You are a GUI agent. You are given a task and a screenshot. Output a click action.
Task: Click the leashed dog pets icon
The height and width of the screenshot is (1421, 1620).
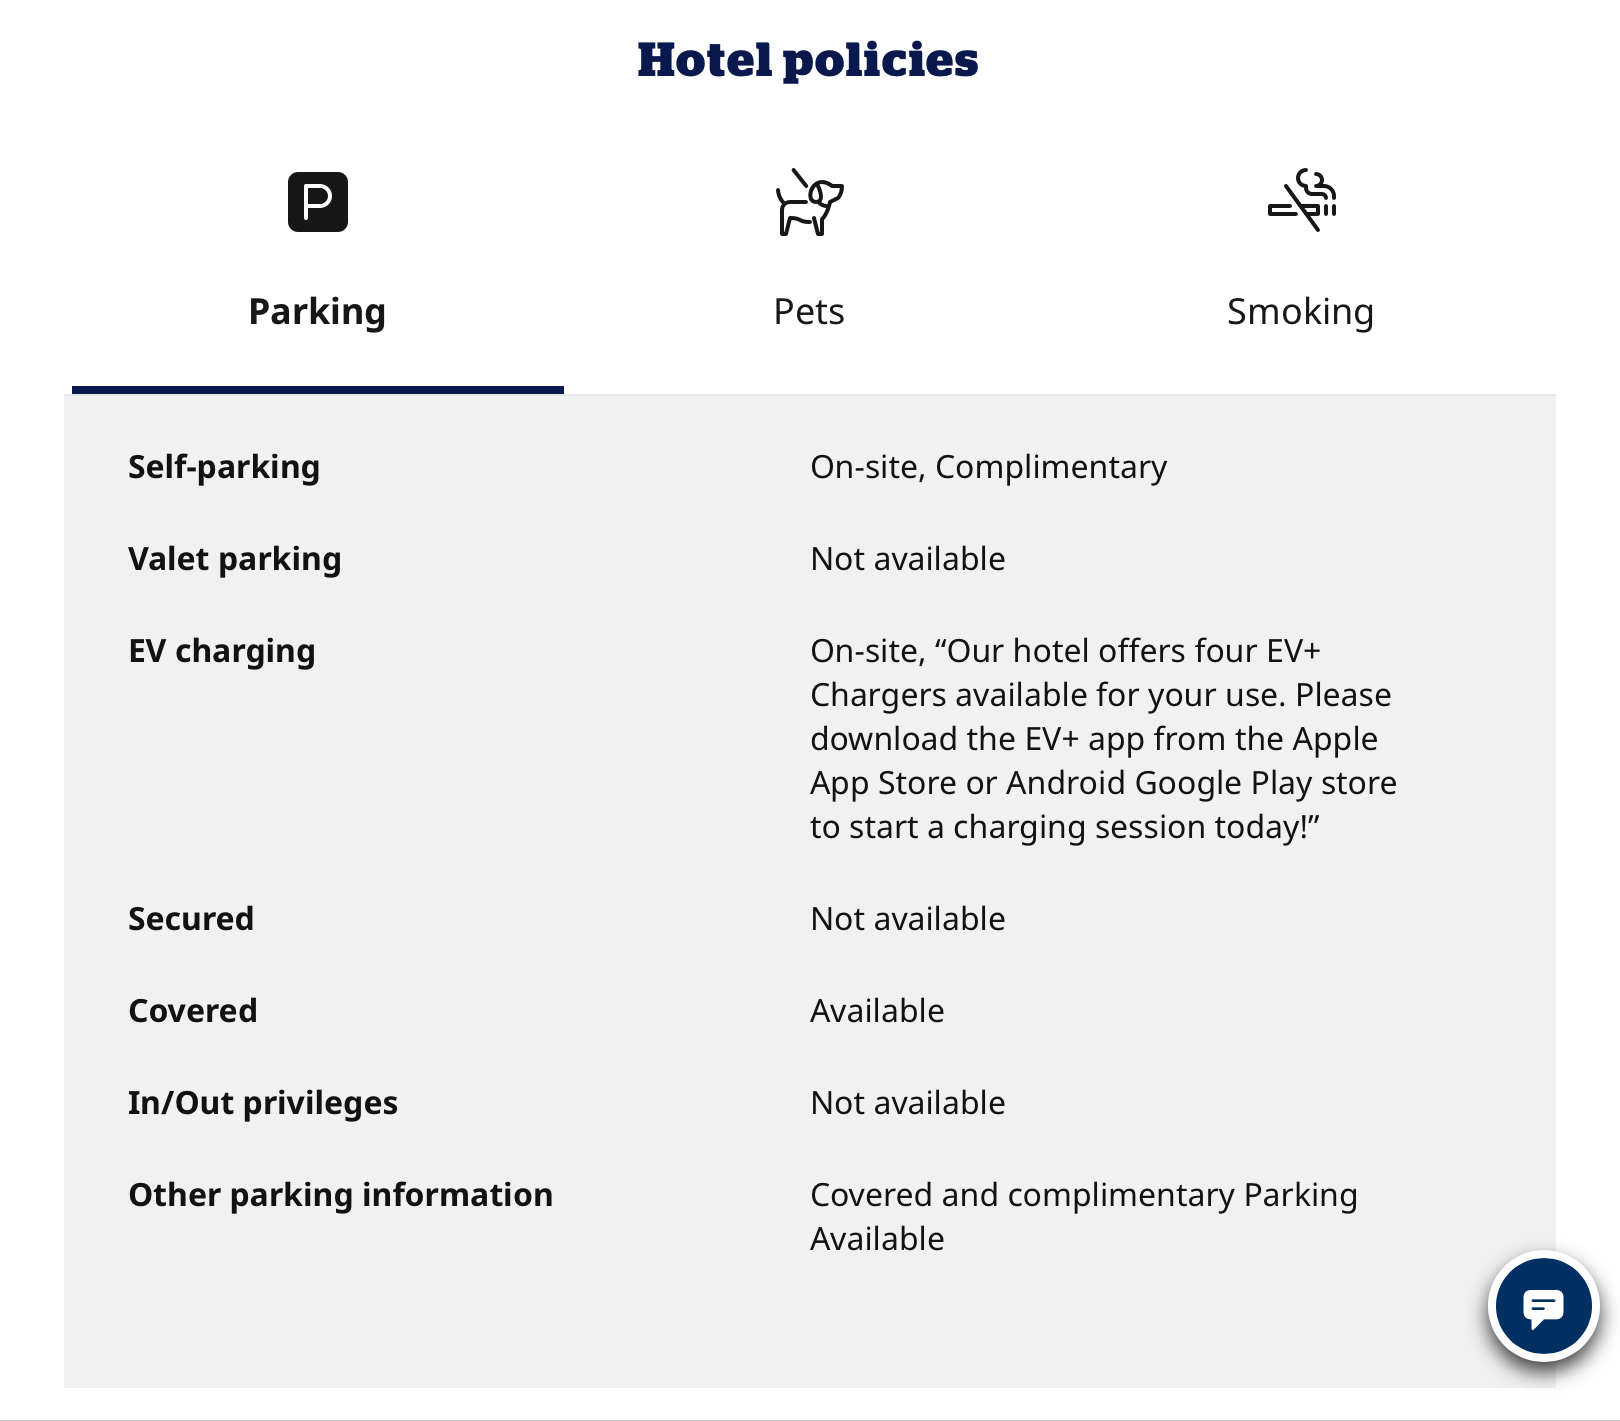[809, 203]
